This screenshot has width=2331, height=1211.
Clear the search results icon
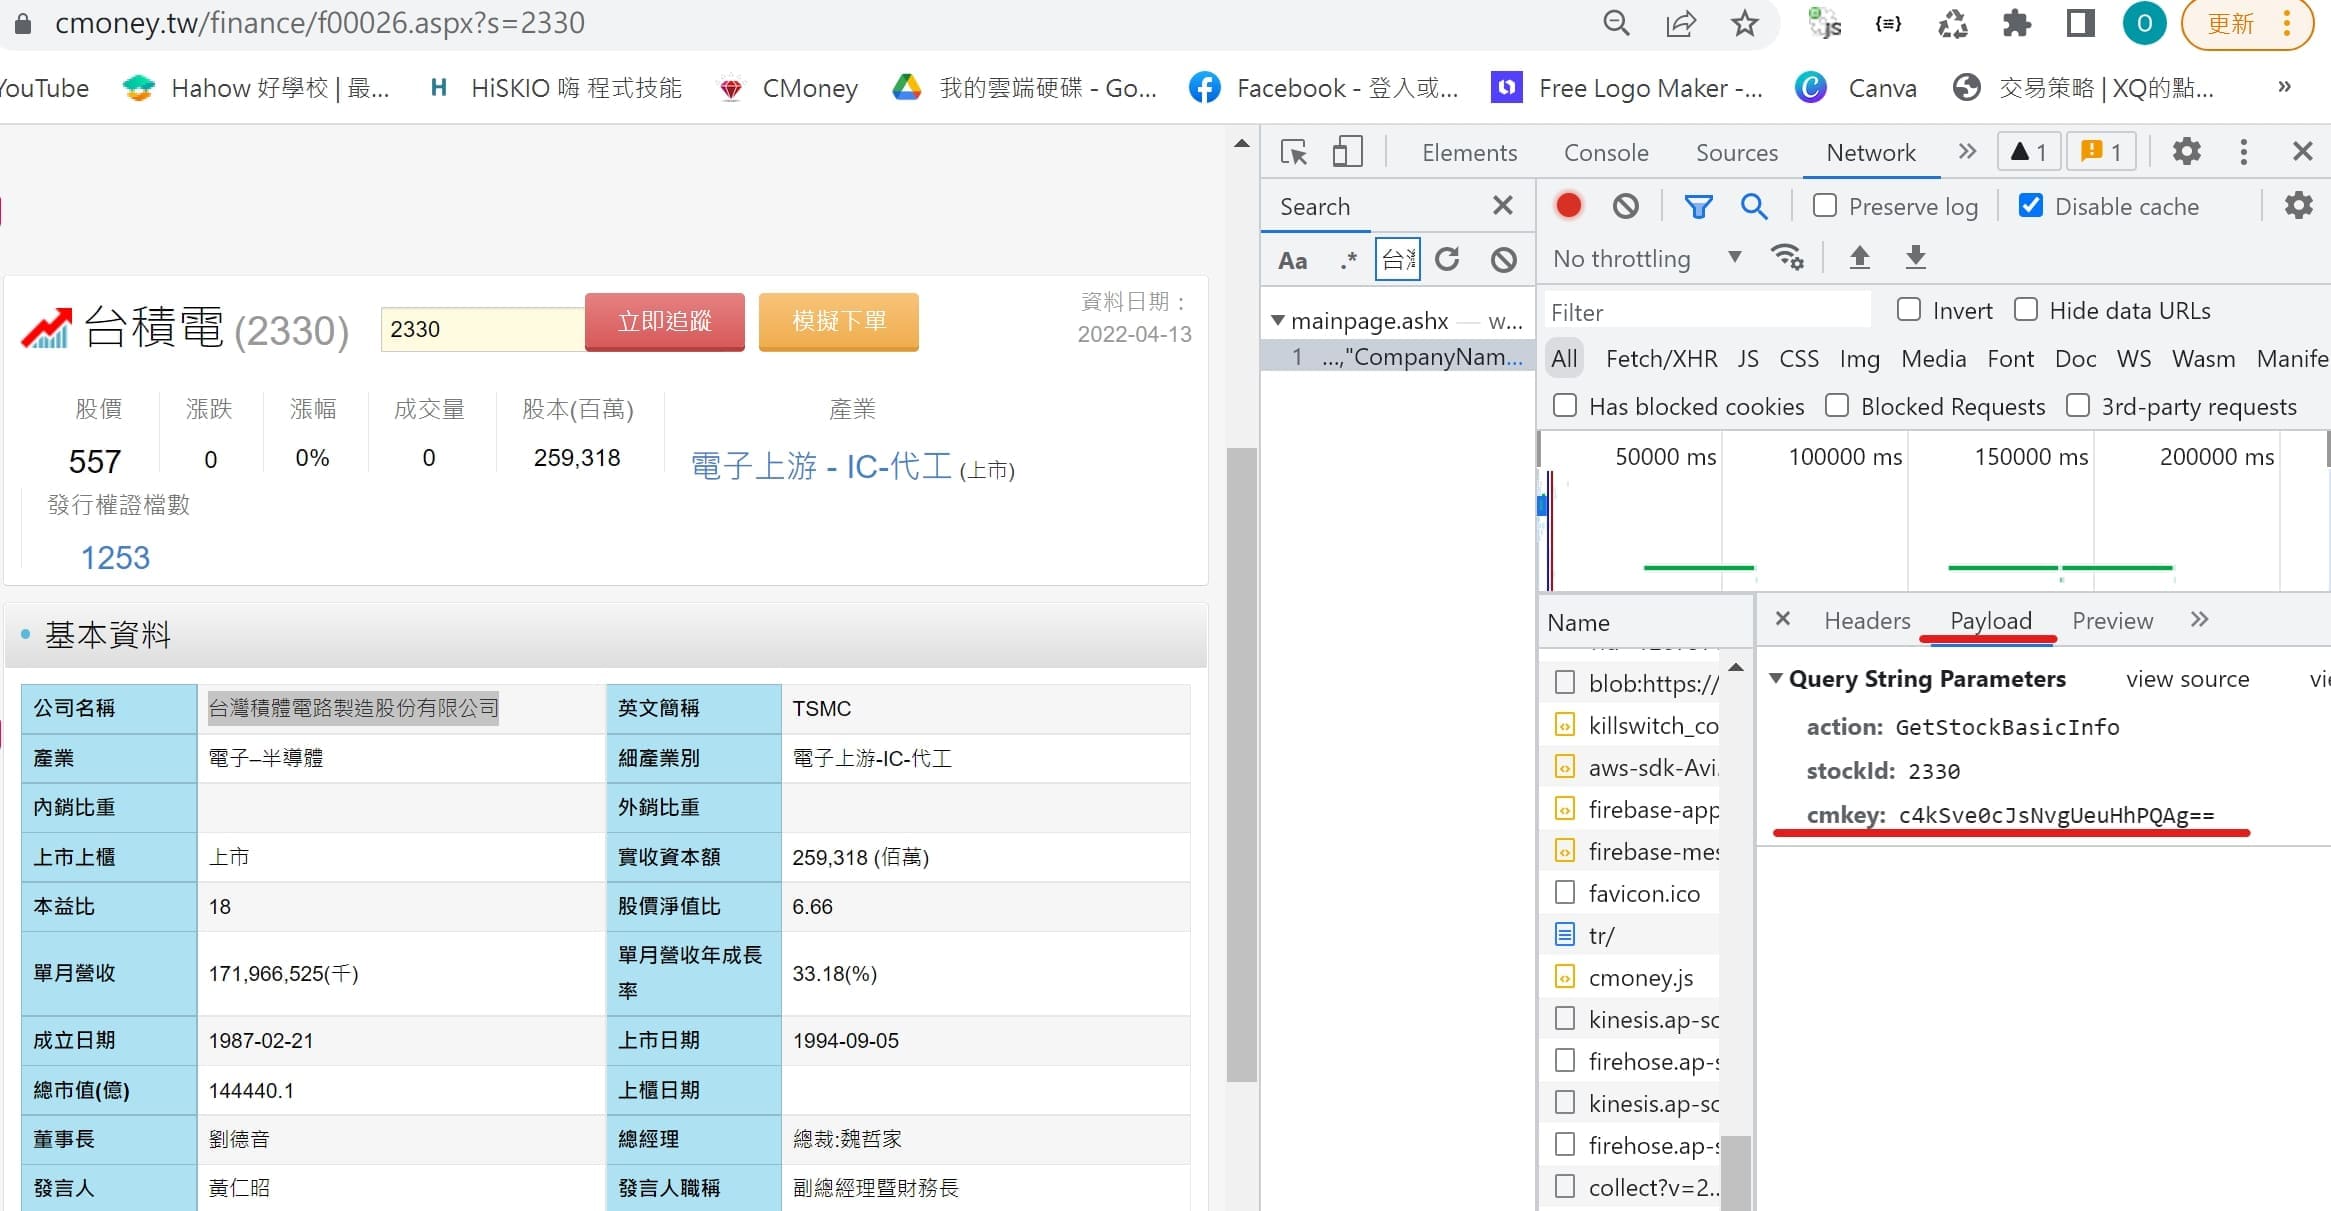[x=1504, y=260]
